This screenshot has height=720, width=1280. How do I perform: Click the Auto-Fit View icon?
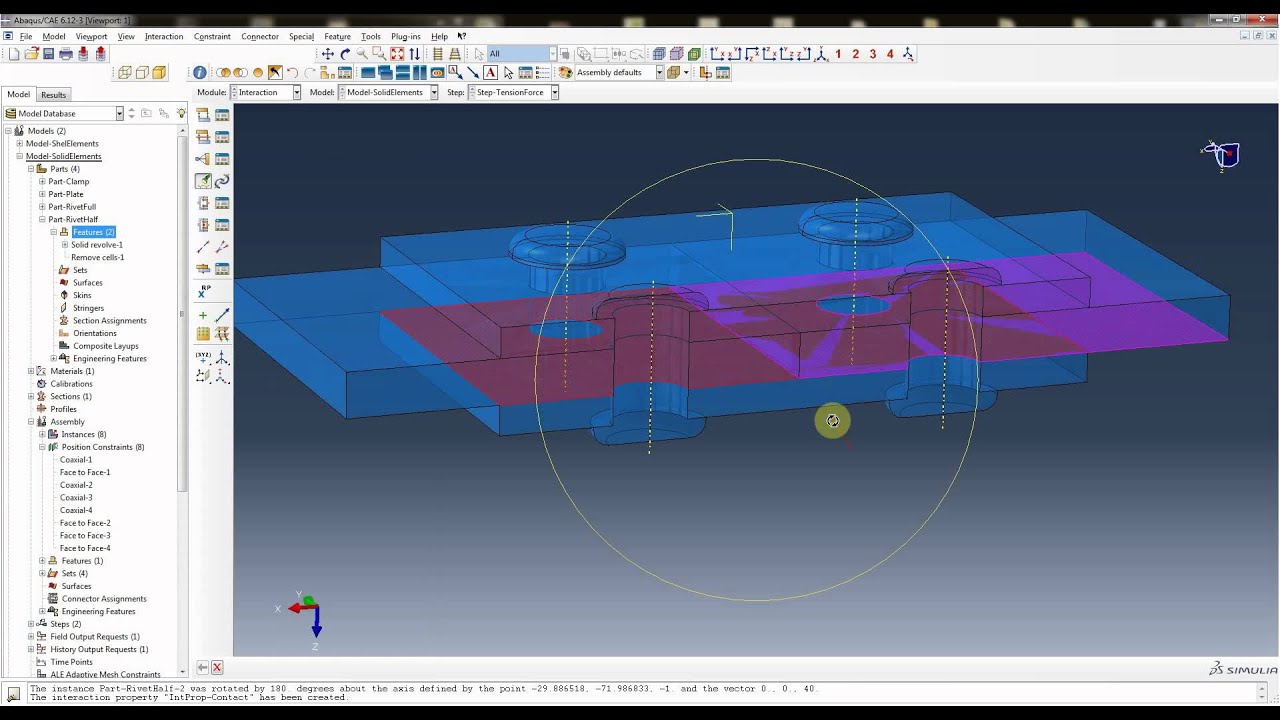coord(397,54)
